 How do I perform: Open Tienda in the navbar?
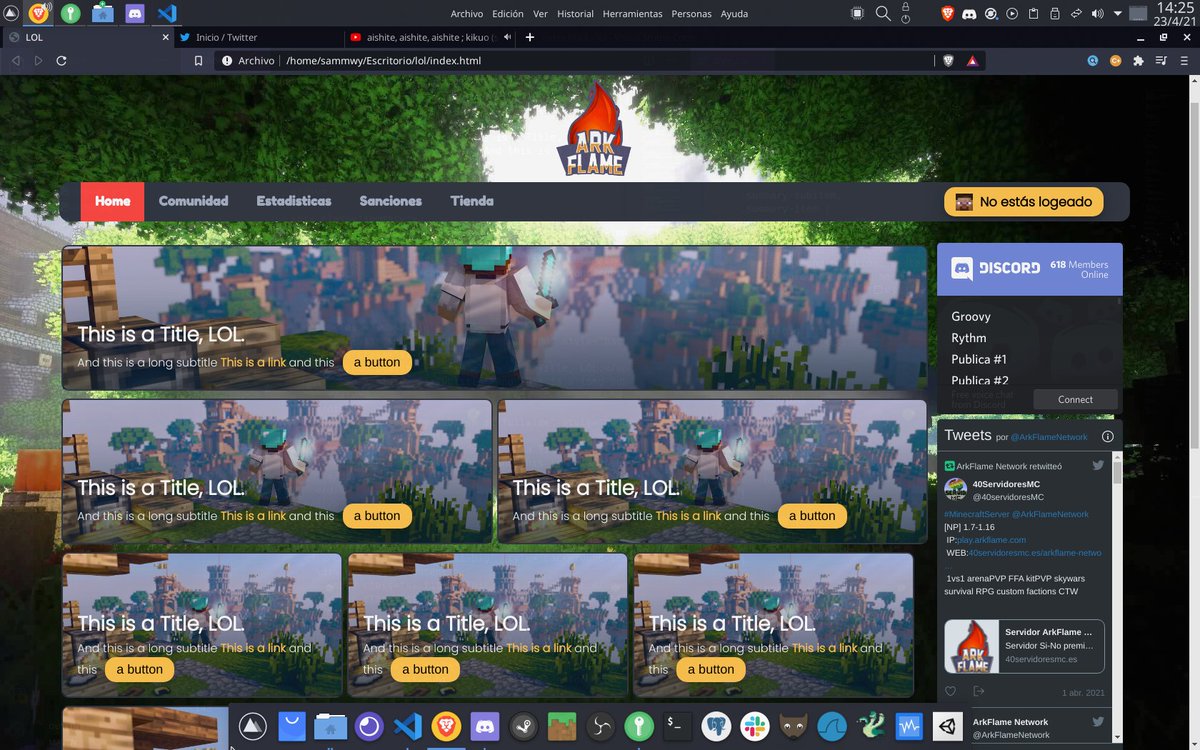click(x=472, y=201)
